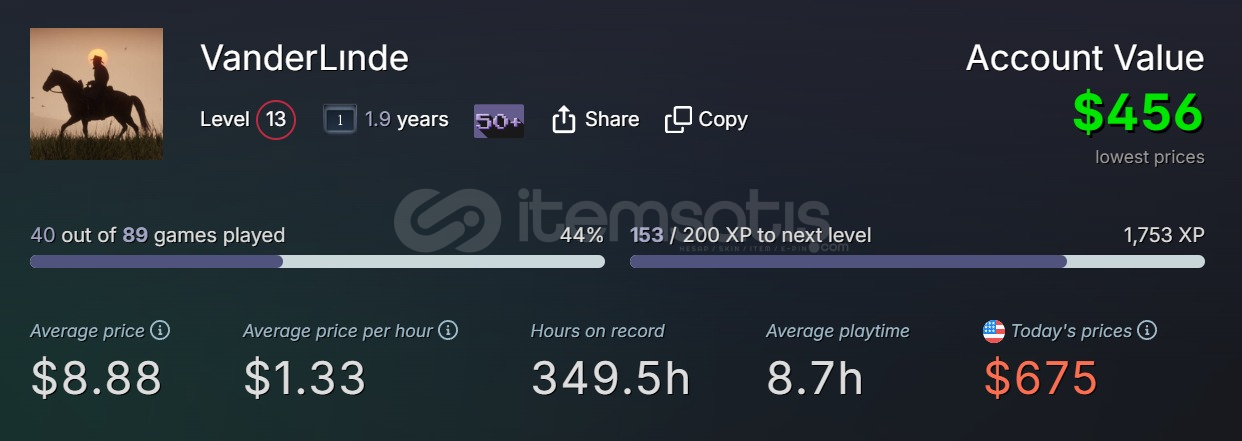
Task: Click the Copy button label
Action: [x=723, y=119]
